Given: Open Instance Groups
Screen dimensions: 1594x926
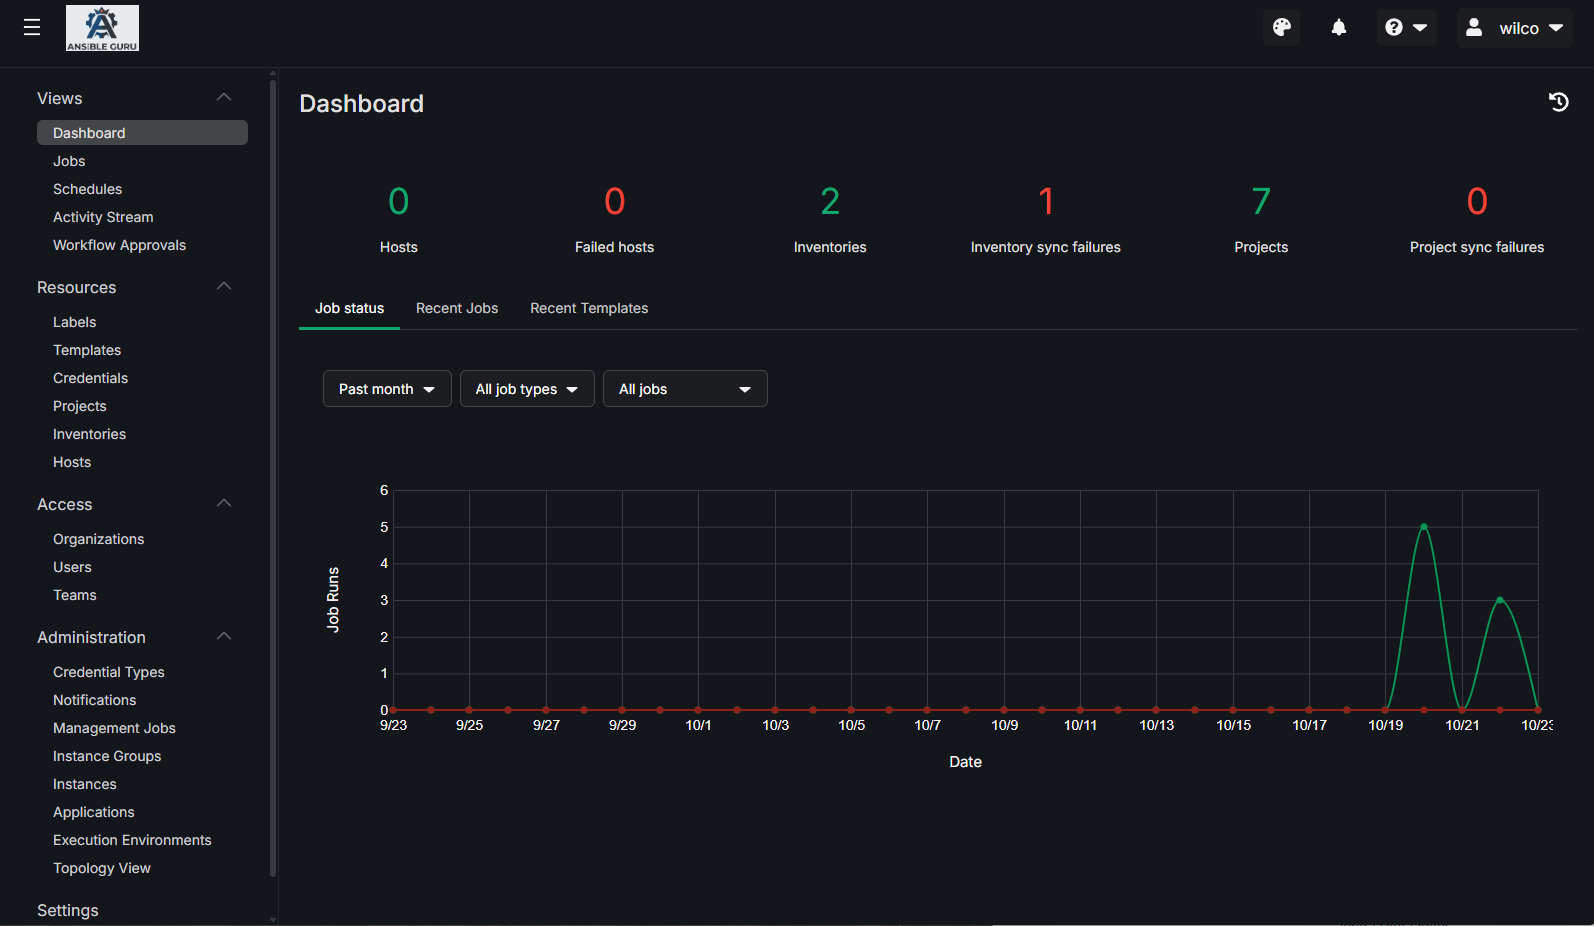Looking at the screenshot, I should 107,756.
